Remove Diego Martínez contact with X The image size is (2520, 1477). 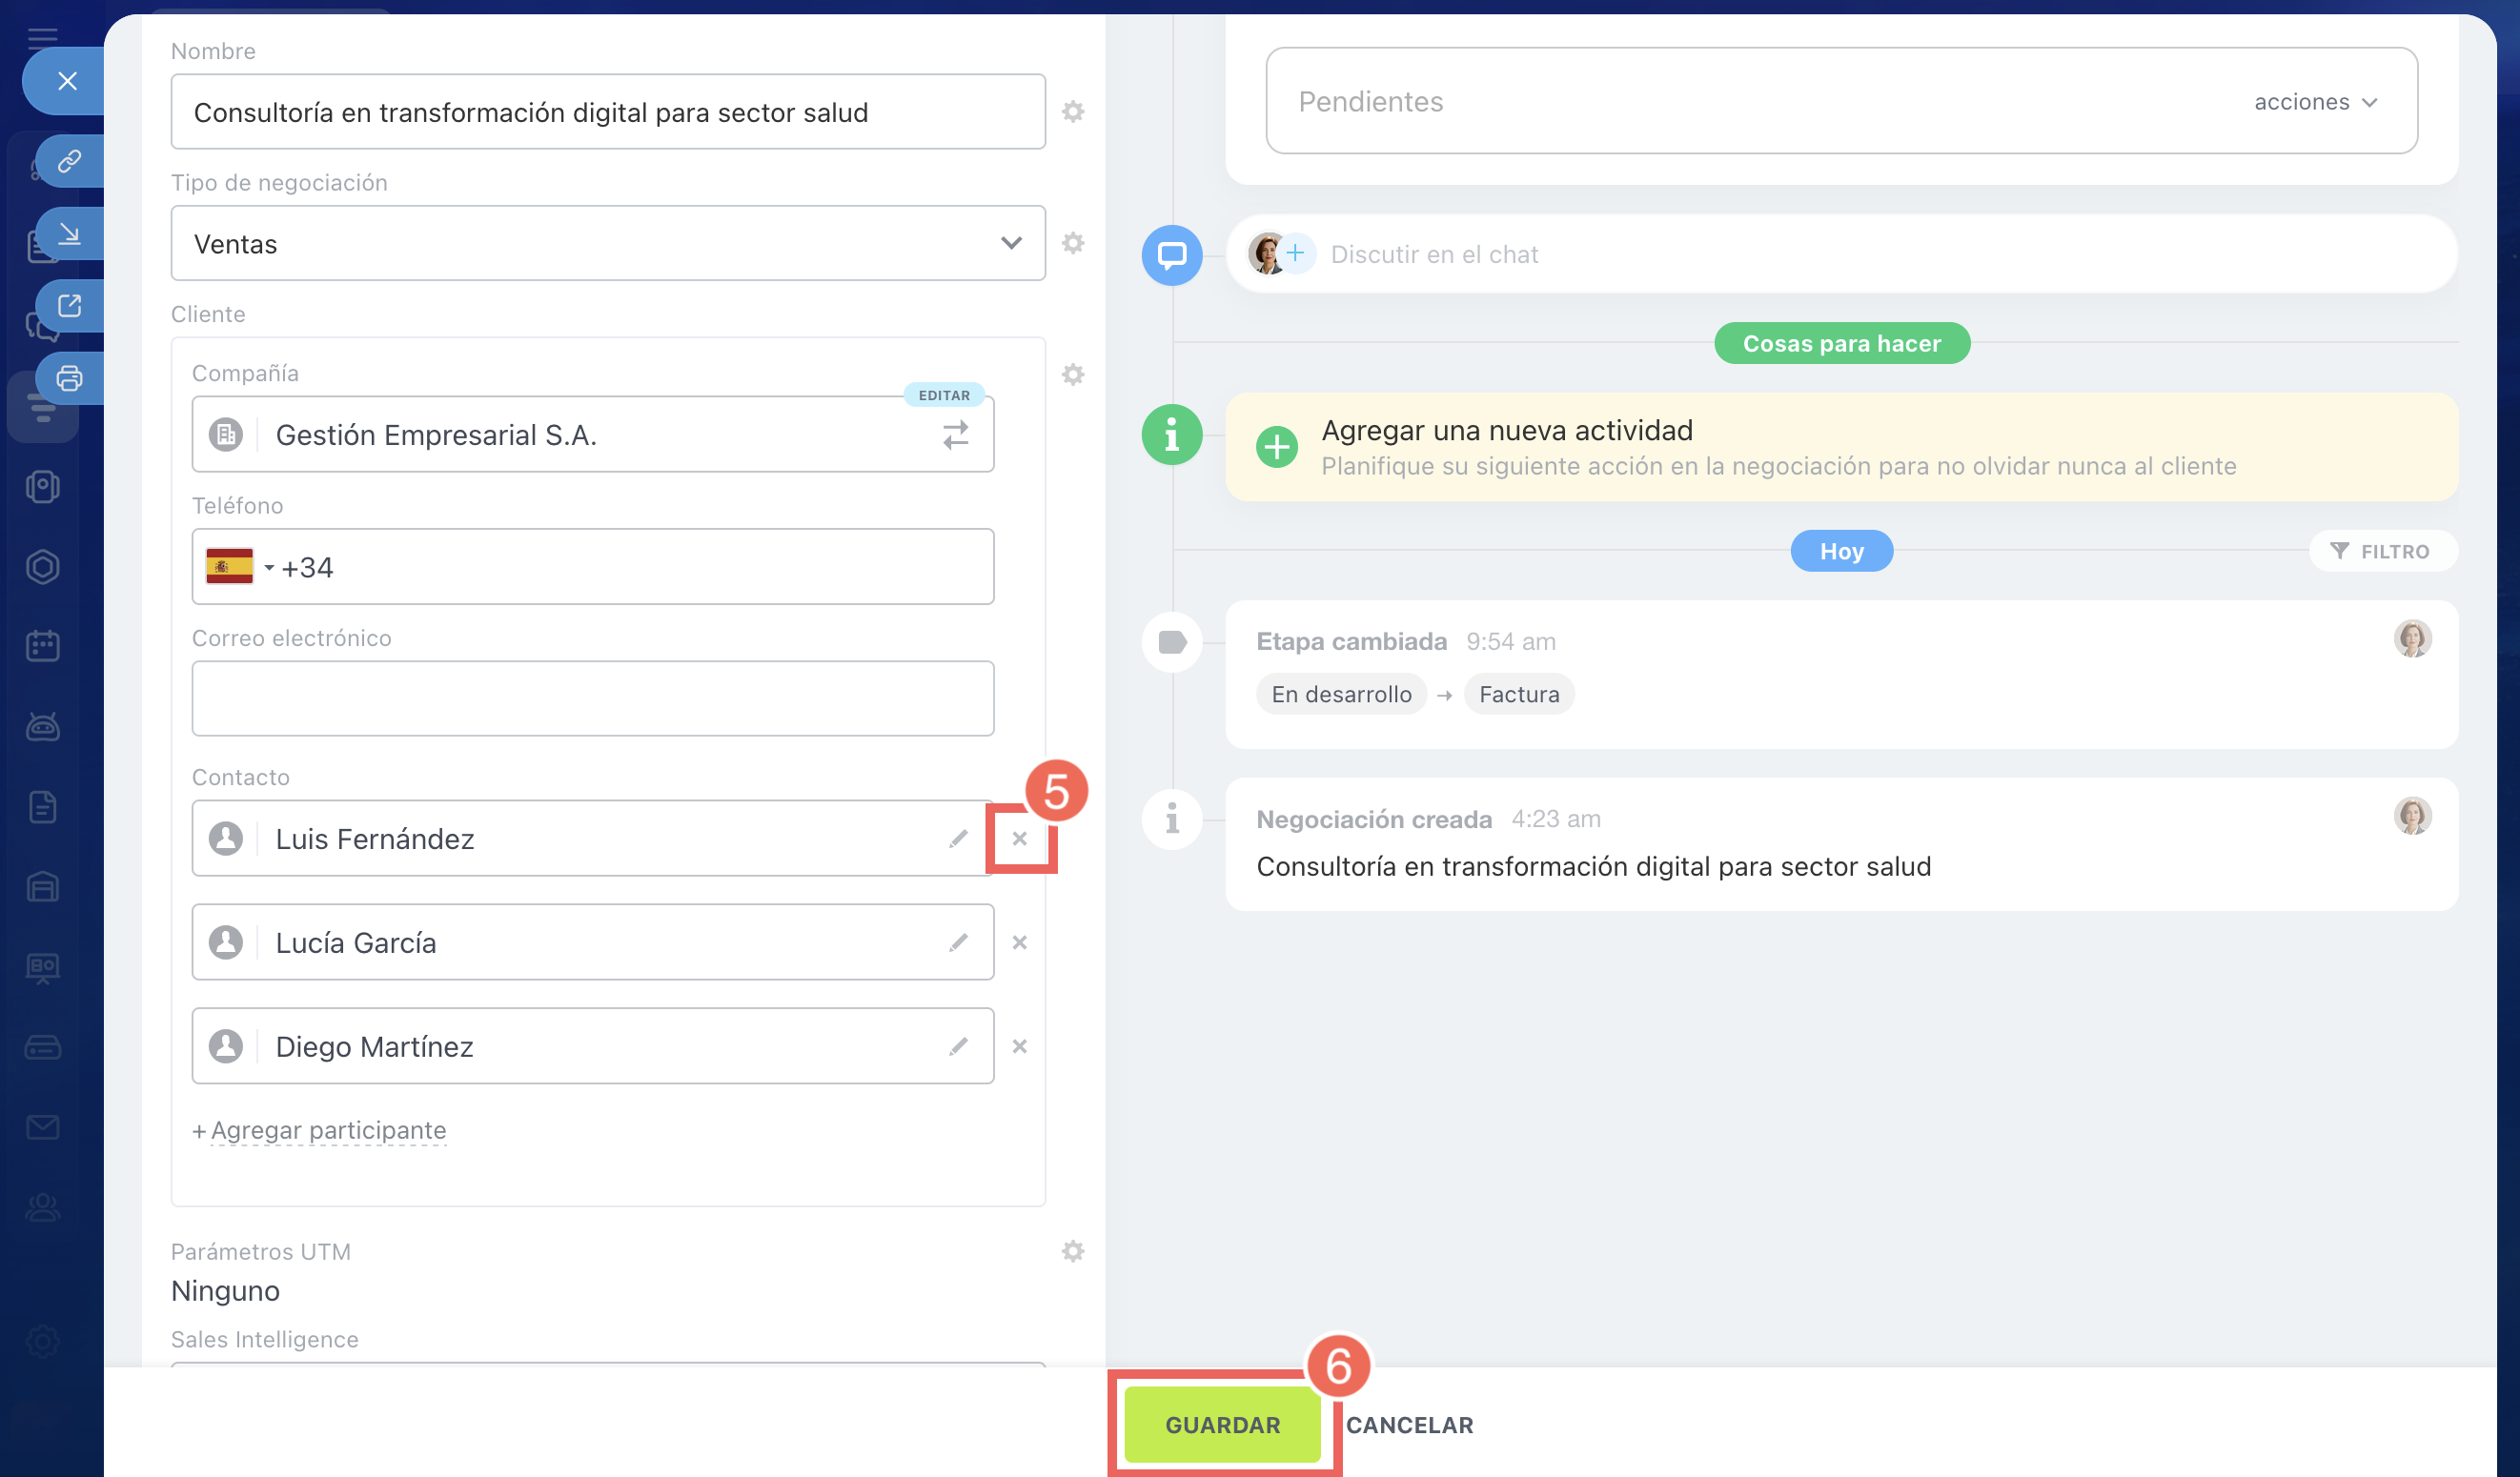pos(1019,1046)
